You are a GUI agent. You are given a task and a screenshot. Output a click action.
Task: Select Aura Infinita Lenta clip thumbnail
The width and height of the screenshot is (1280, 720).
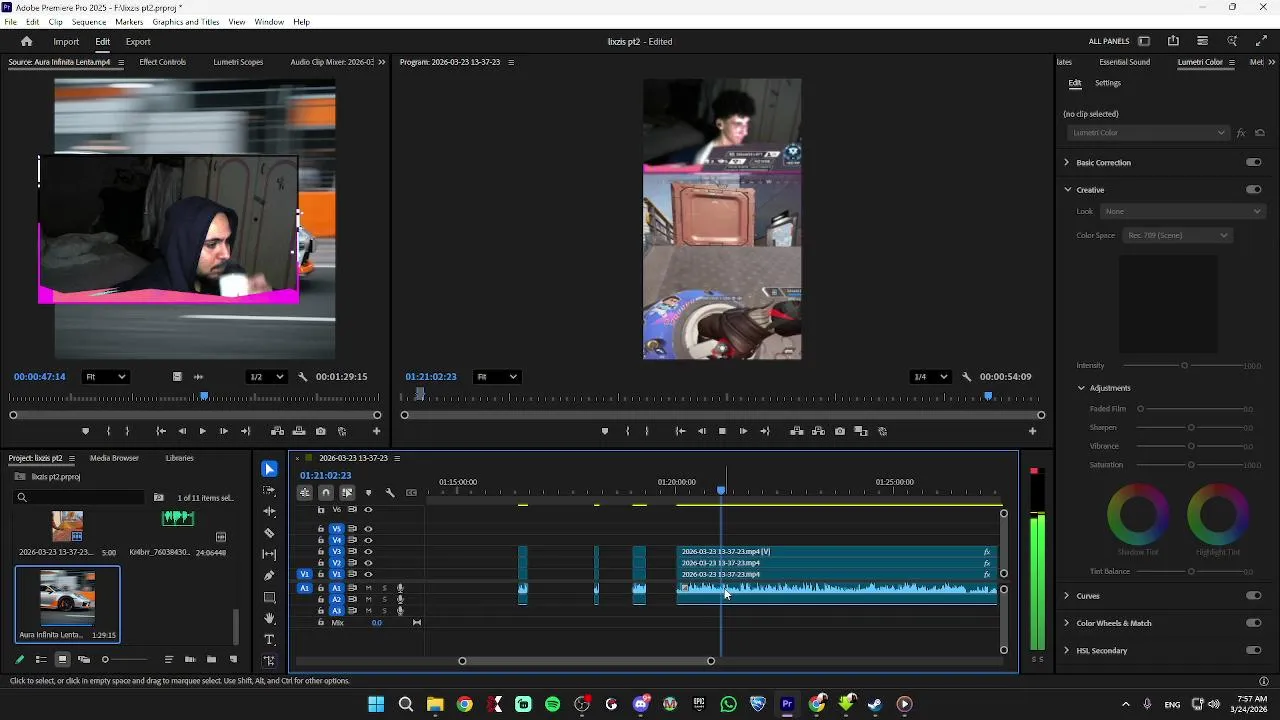[67, 598]
